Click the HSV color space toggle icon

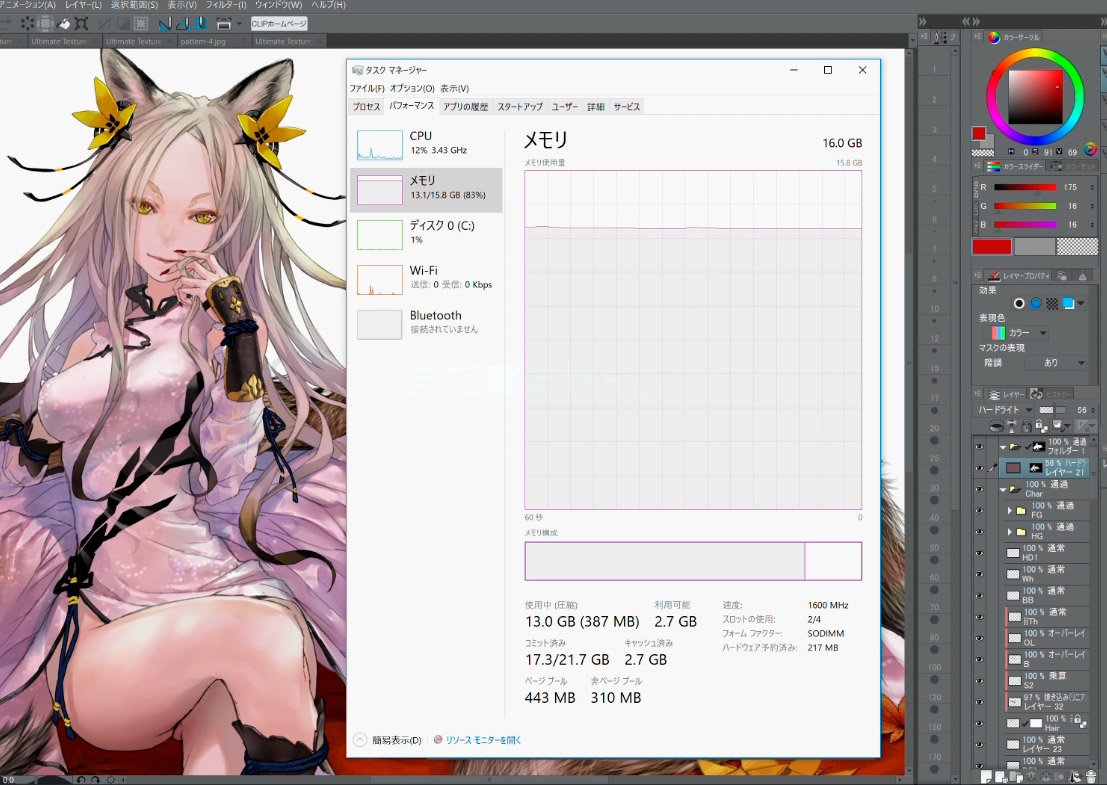pyautogui.click(x=1090, y=149)
